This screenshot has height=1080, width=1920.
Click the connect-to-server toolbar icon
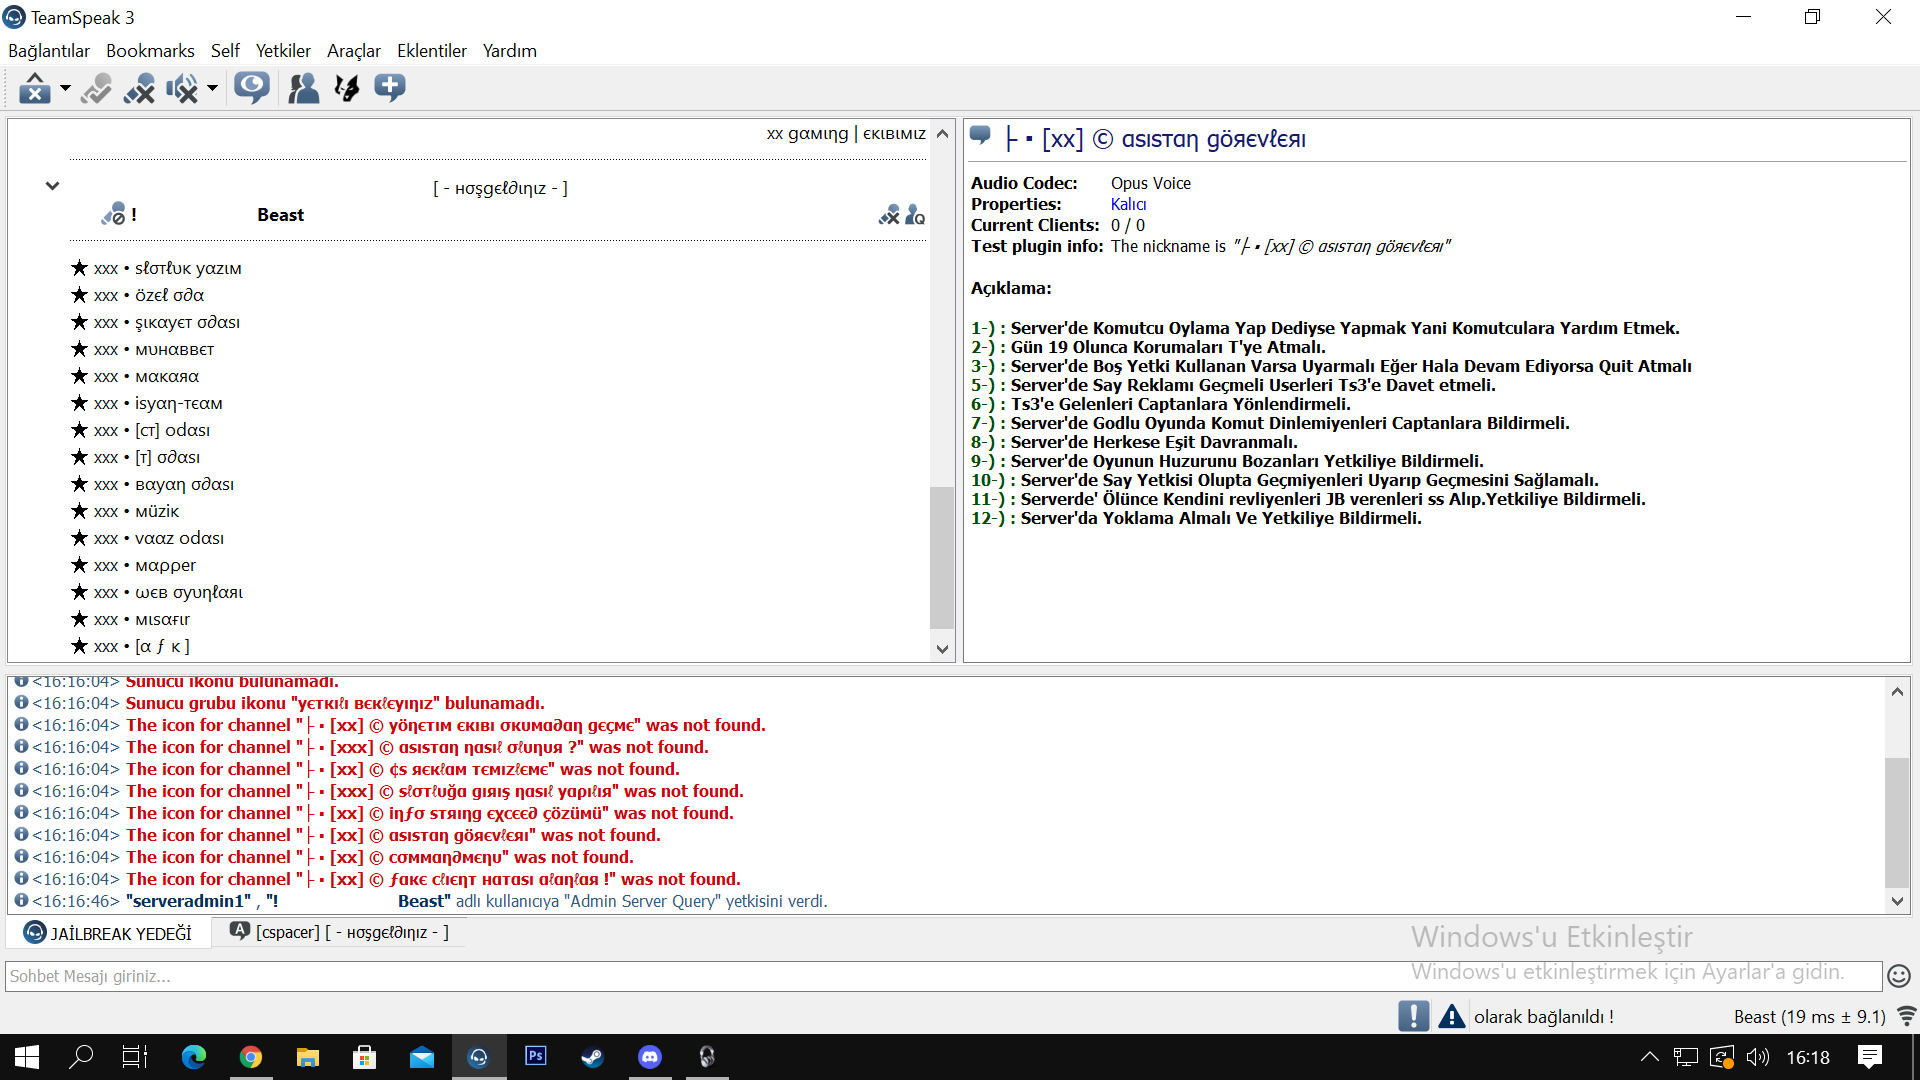click(x=35, y=88)
